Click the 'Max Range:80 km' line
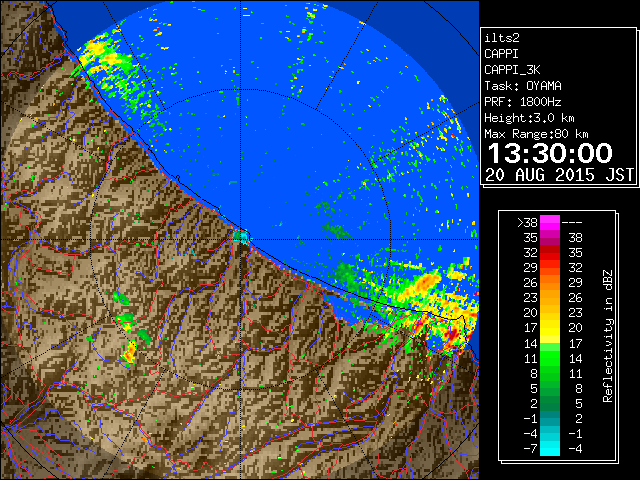Viewport: 640px width, 480px height. [536, 134]
